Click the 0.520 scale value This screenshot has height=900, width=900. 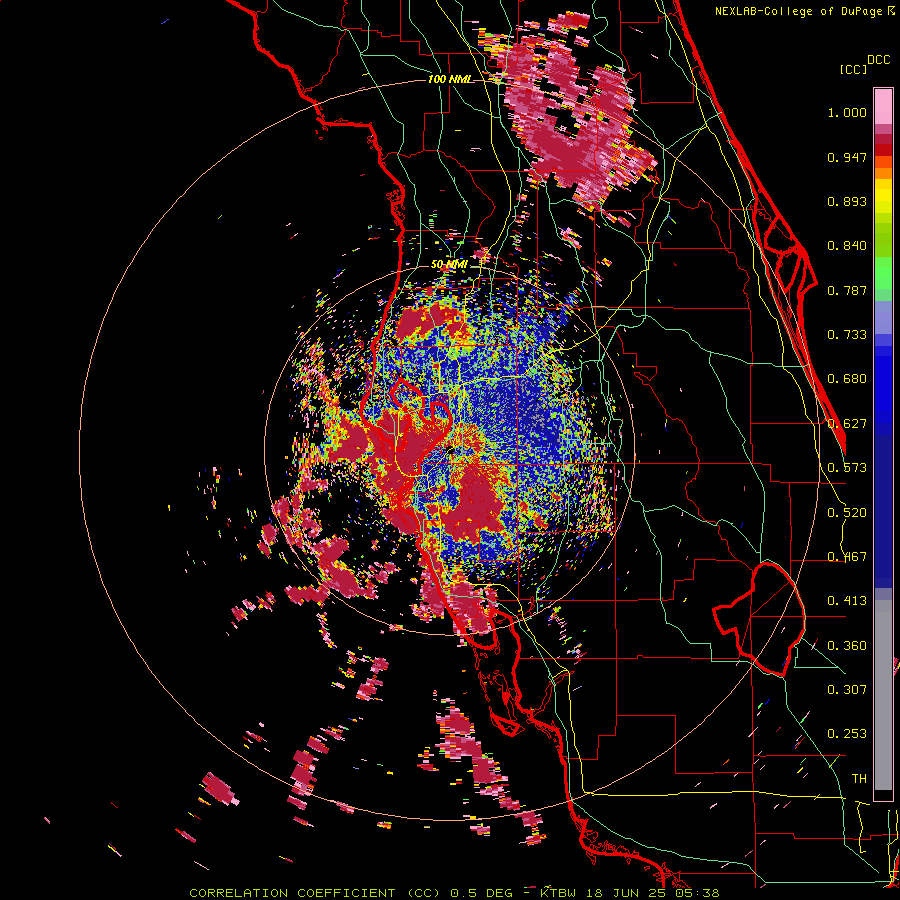847,513
